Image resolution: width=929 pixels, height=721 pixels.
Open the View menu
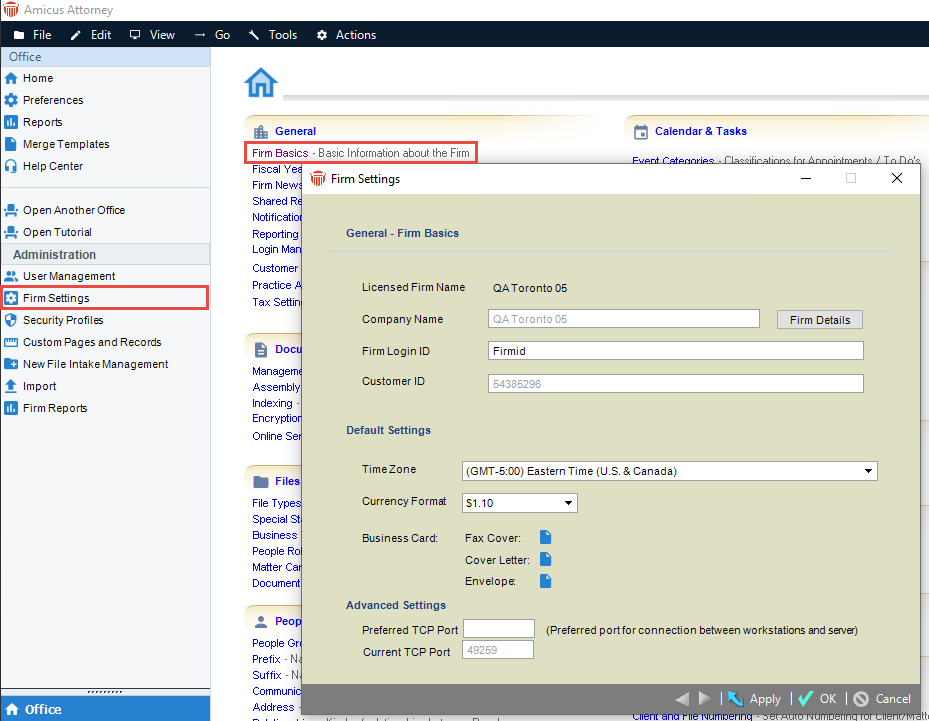tap(152, 35)
